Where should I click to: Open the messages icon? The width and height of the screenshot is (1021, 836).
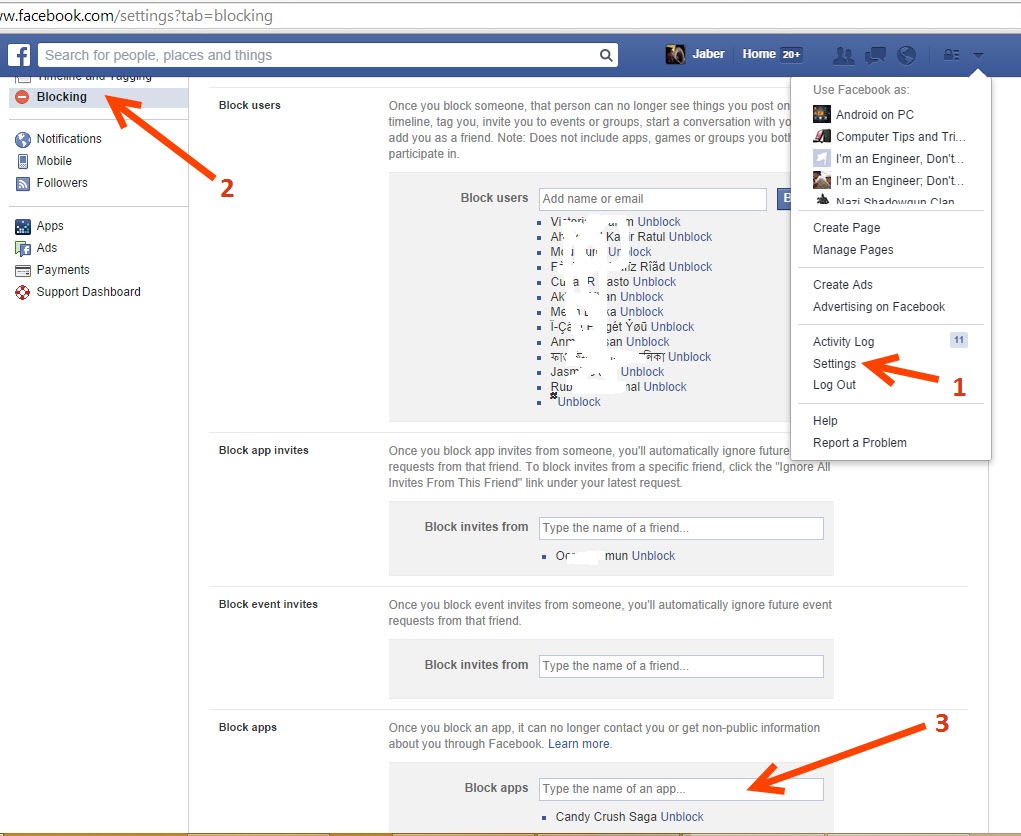tap(875, 55)
